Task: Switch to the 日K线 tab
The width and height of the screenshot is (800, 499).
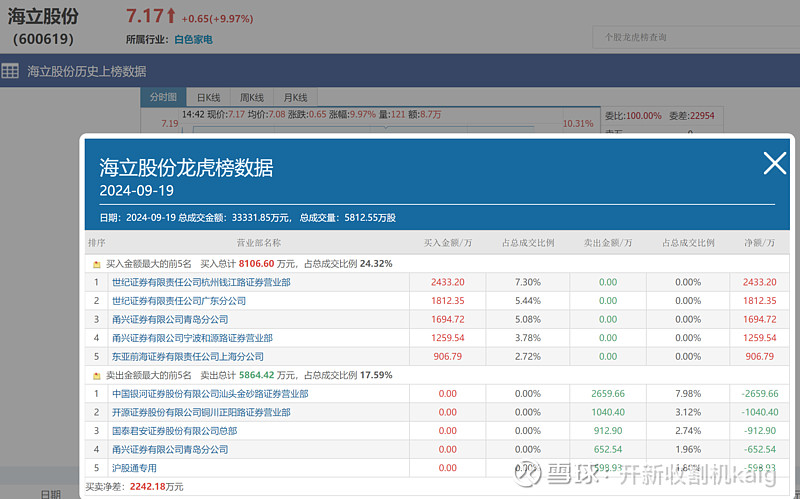Action: tap(208, 97)
